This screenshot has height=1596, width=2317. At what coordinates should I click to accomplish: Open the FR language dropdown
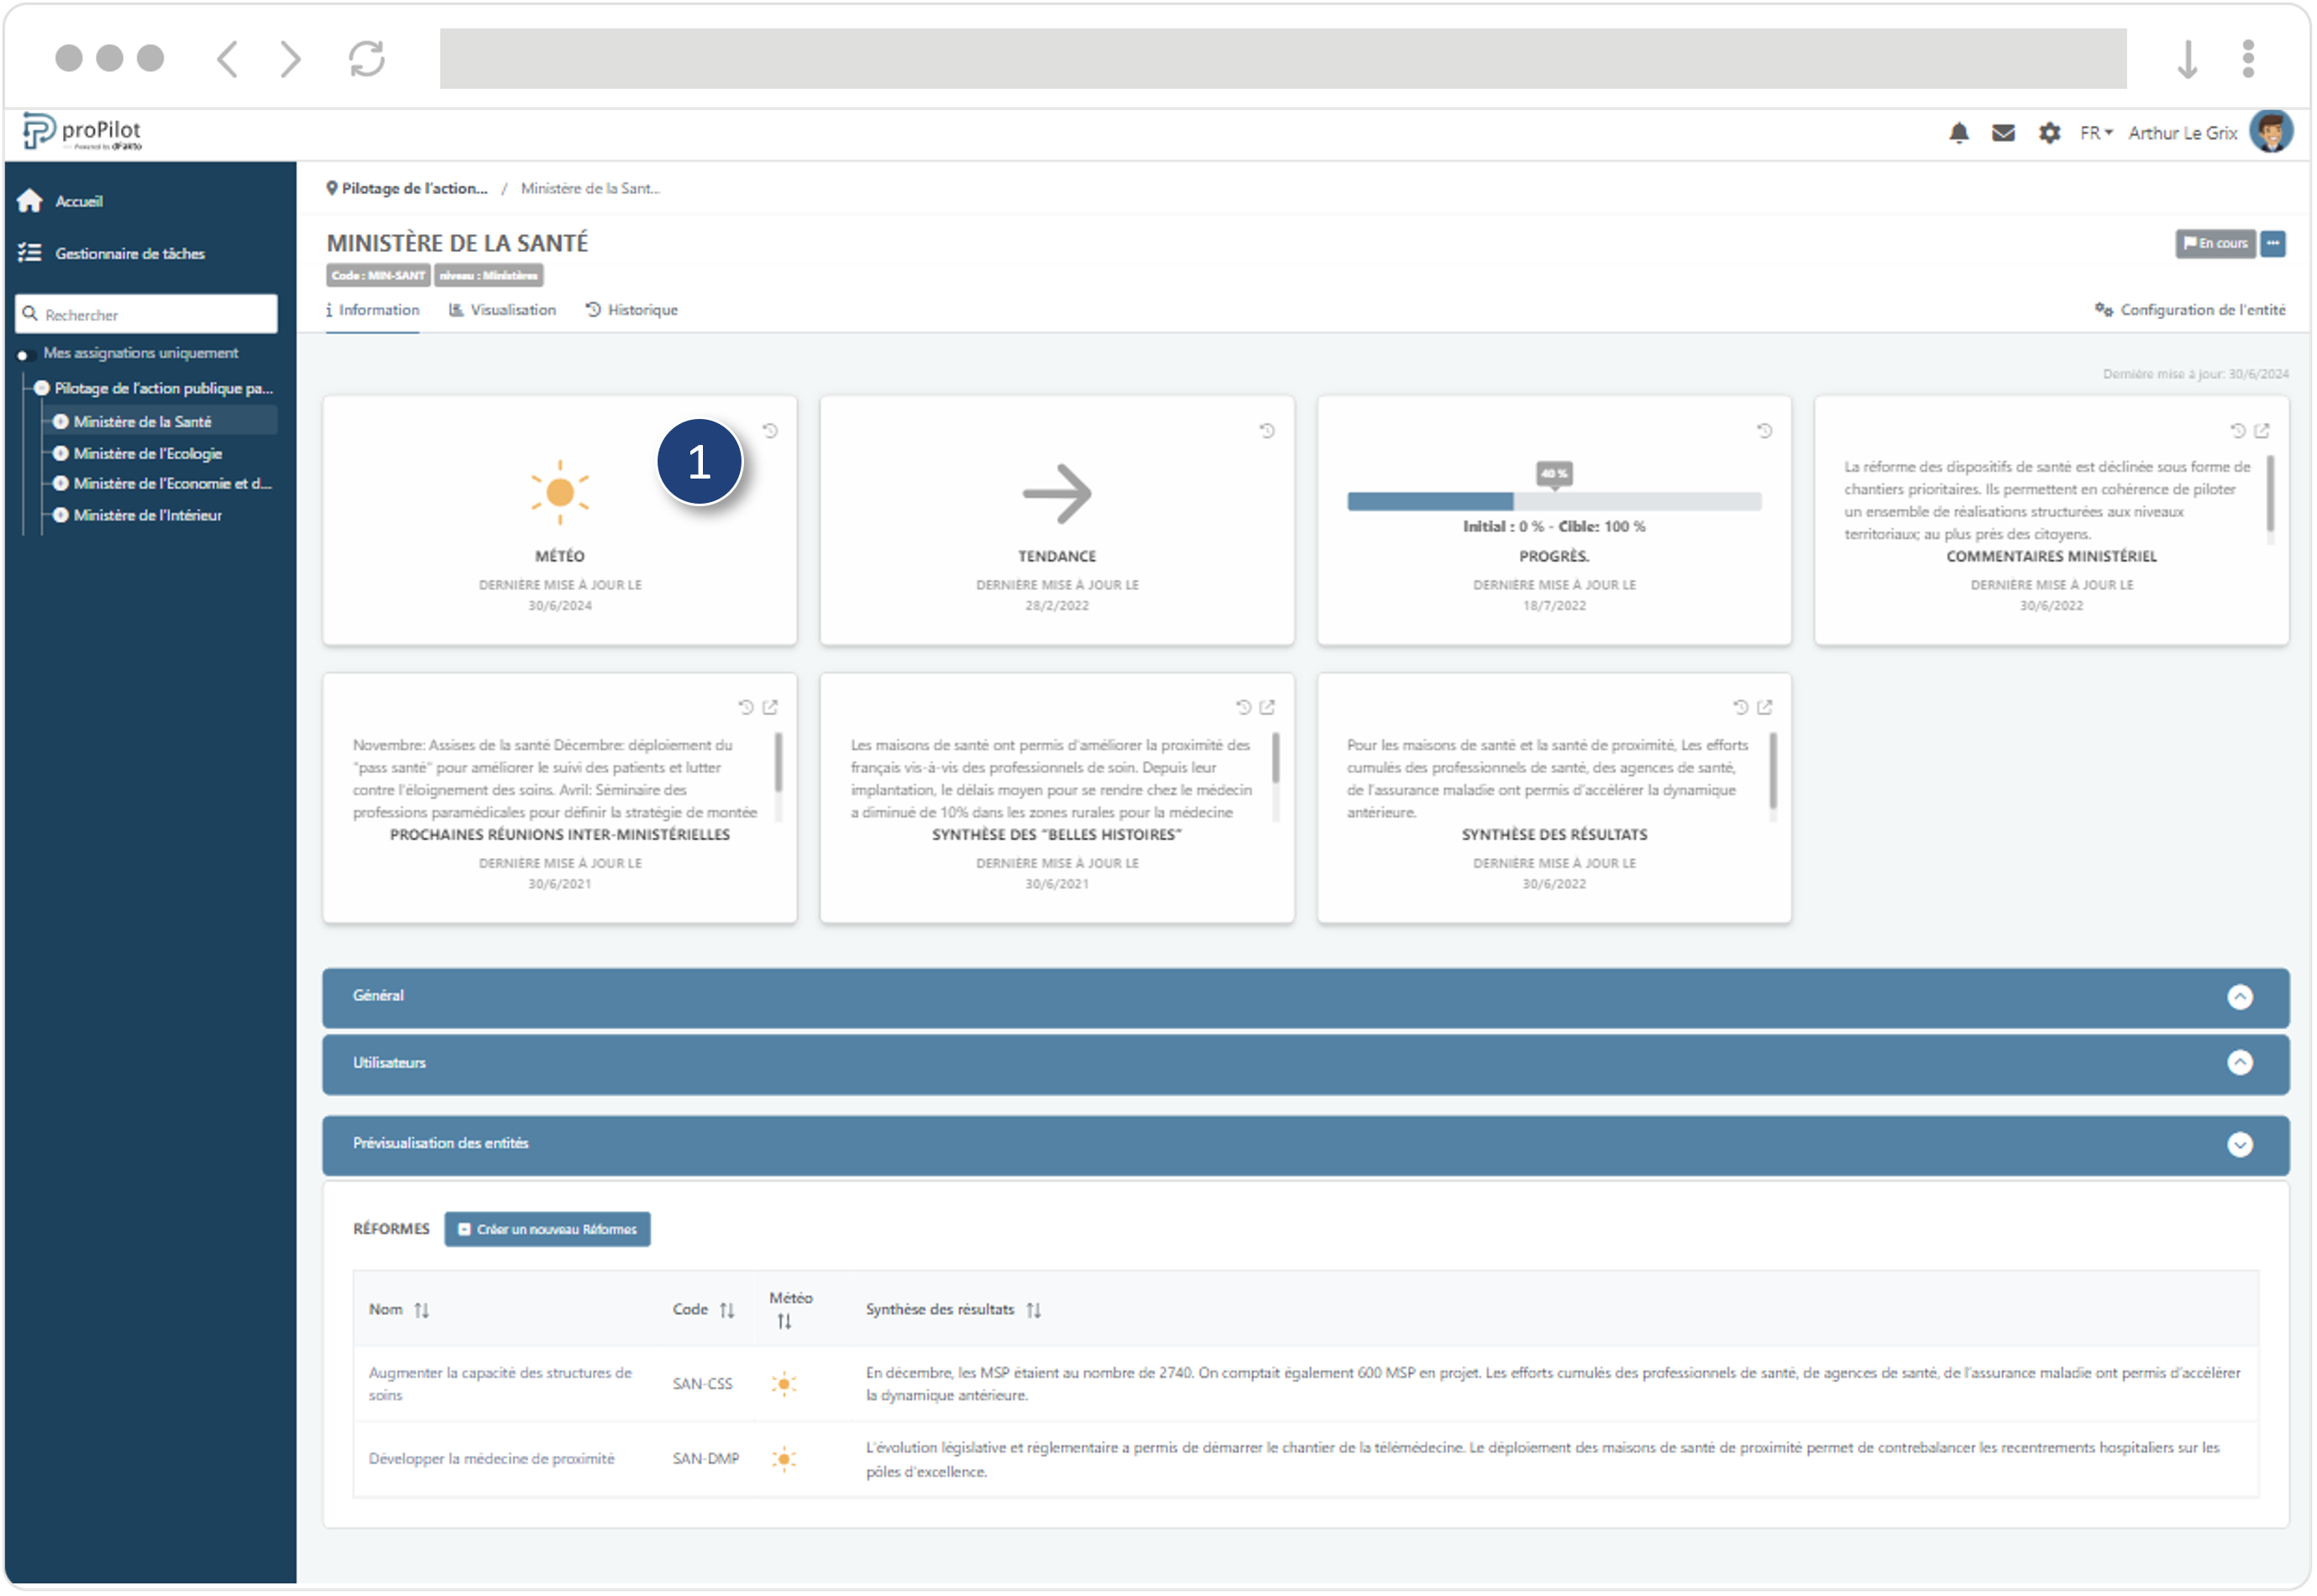[x=2096, y=133]
